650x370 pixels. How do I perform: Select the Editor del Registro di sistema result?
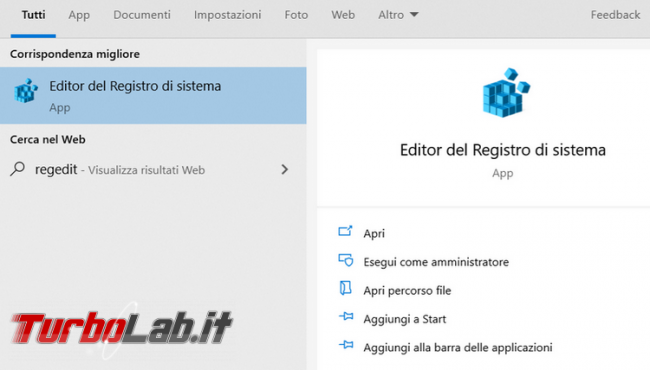(x=153, y=96)
